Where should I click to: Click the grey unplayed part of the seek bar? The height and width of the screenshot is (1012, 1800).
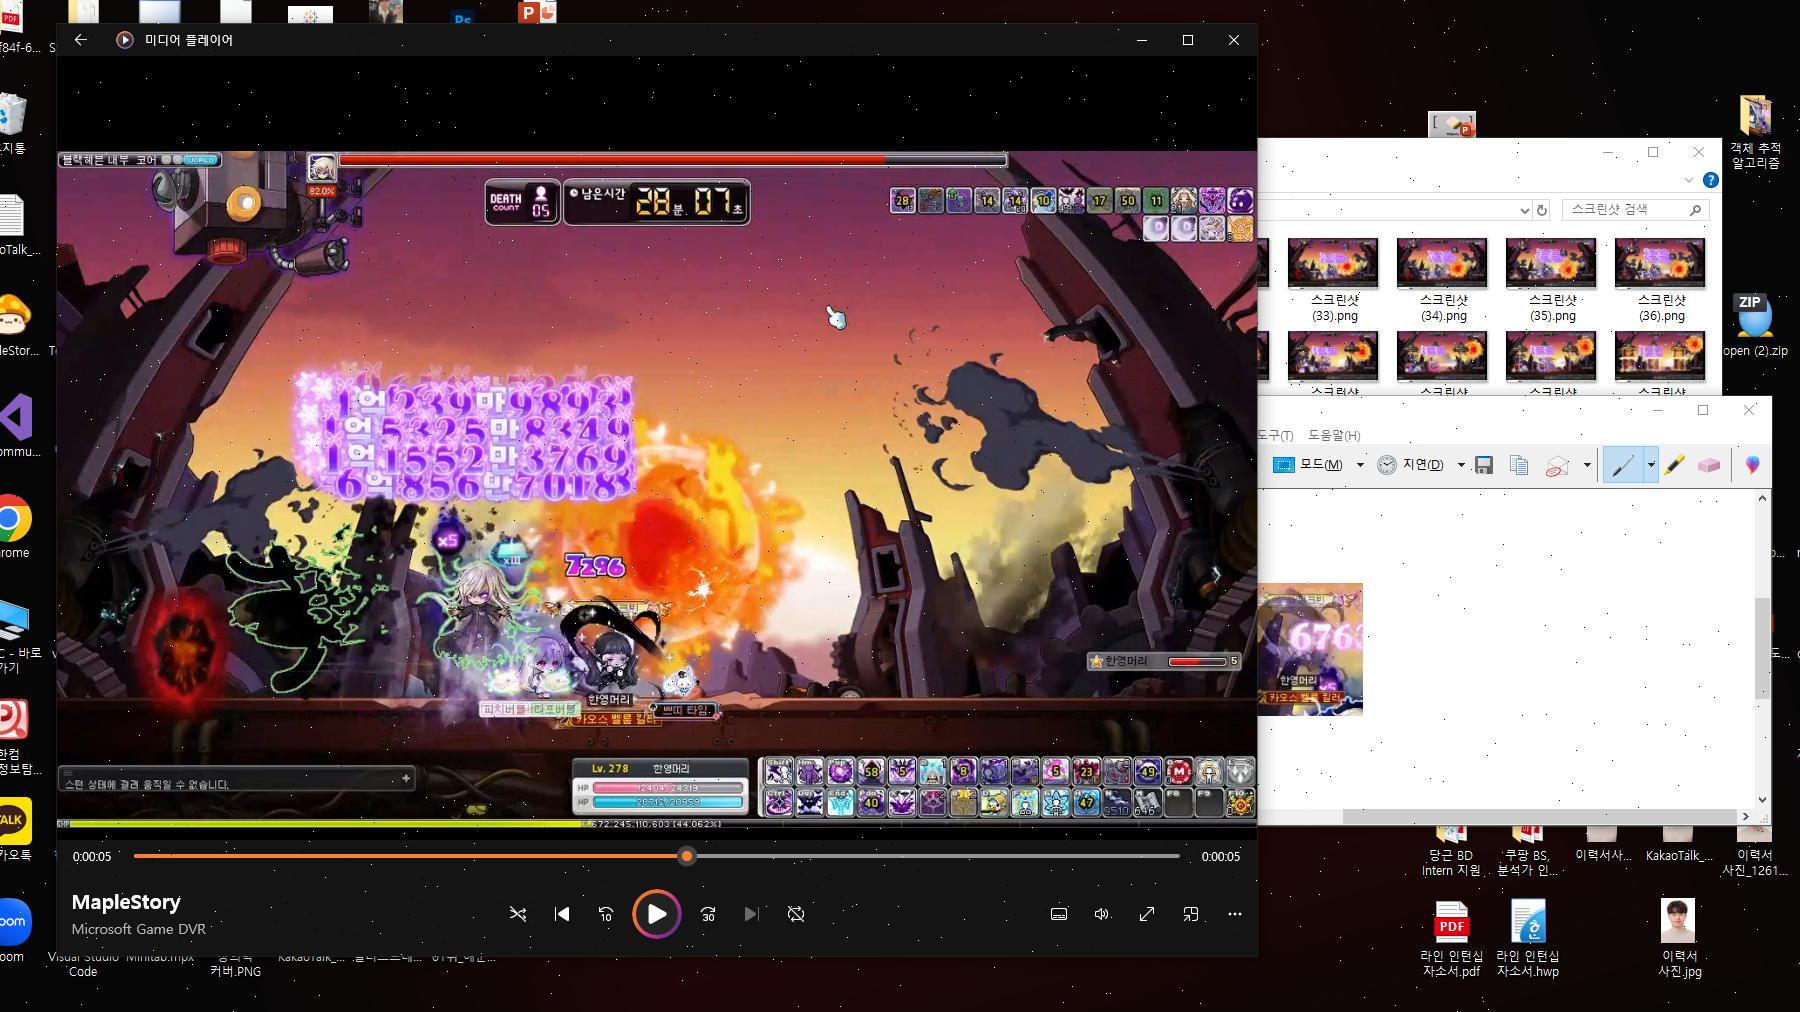coord(937,856)
